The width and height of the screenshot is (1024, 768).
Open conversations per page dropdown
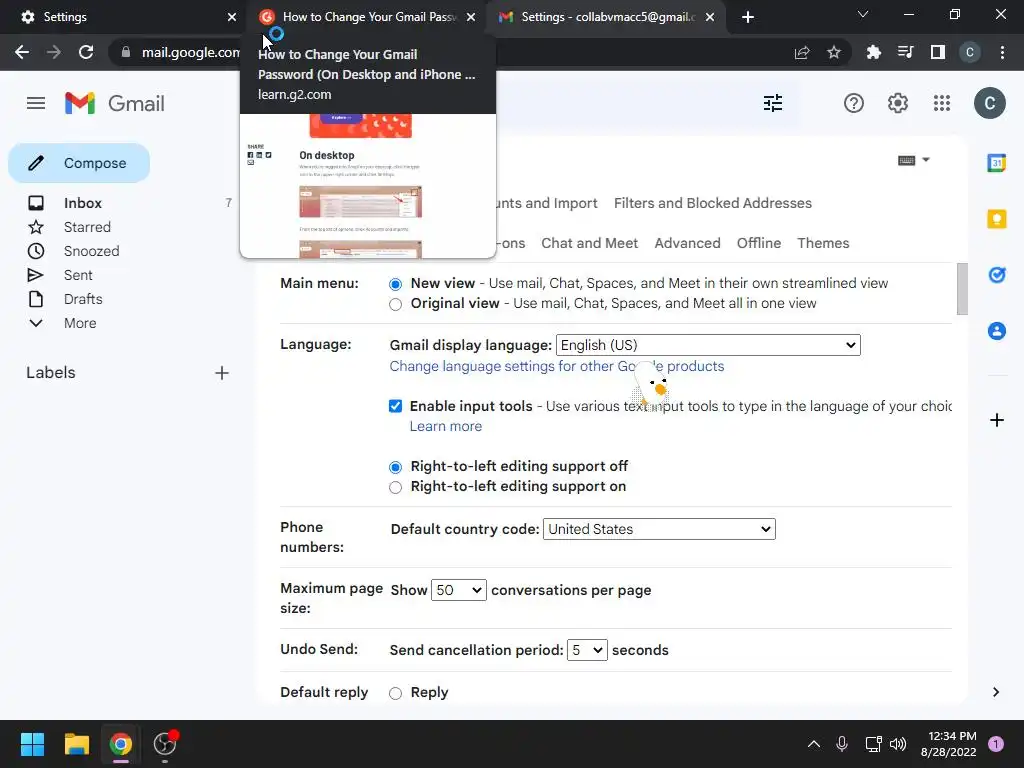point(458,590)
